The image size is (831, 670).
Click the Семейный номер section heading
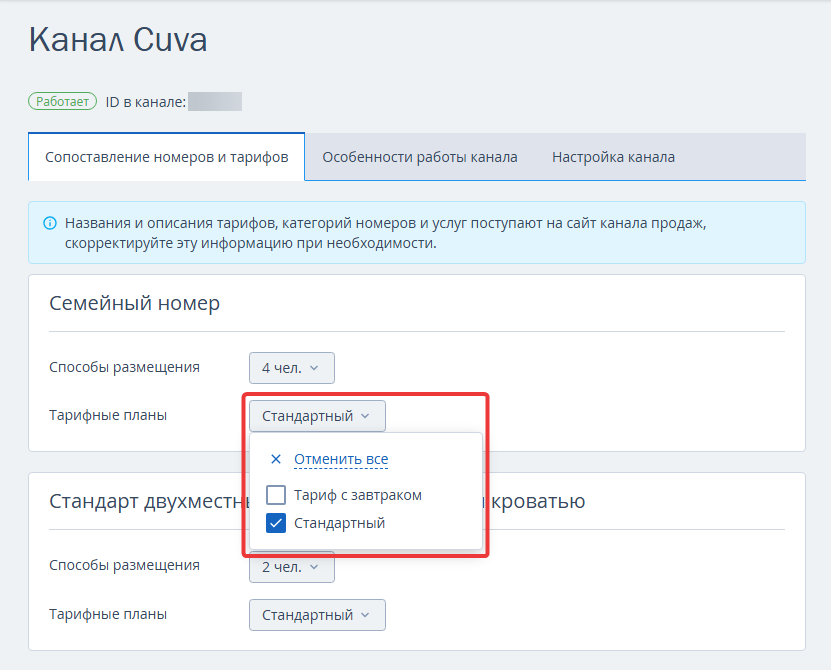click(x=135, y=303)
